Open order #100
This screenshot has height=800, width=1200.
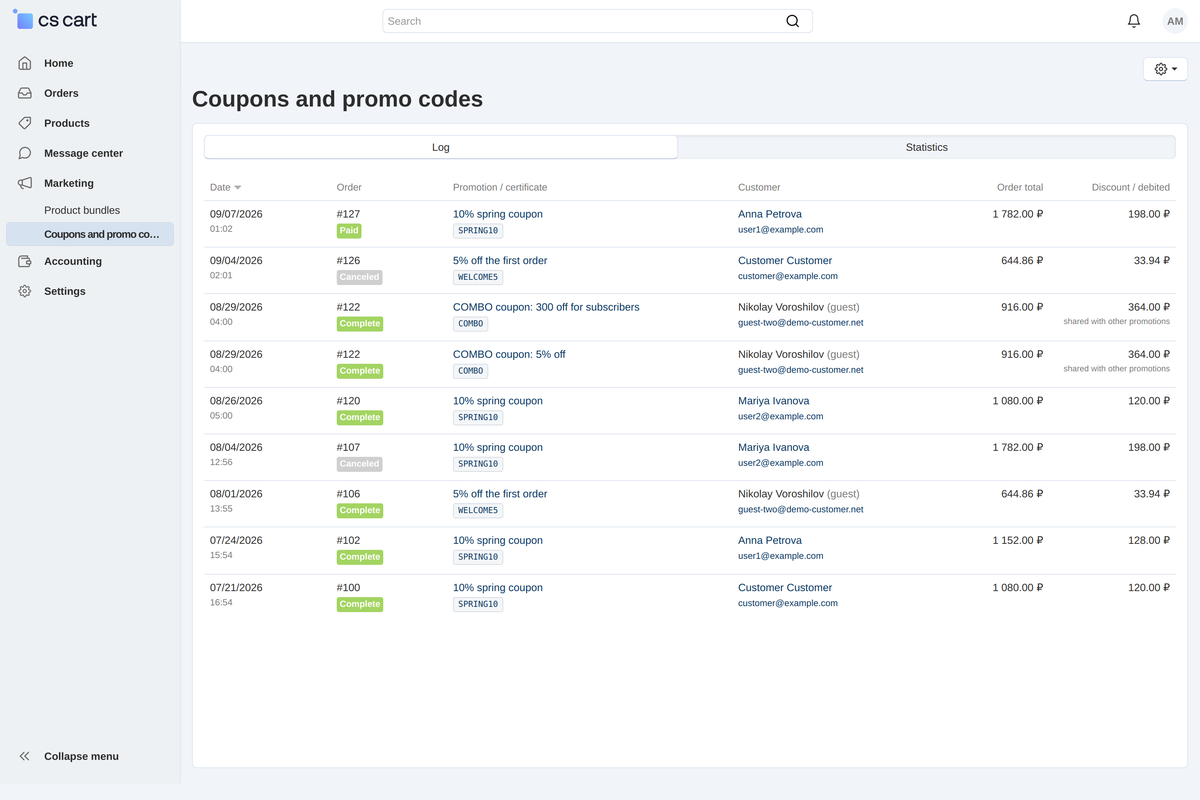348,587
